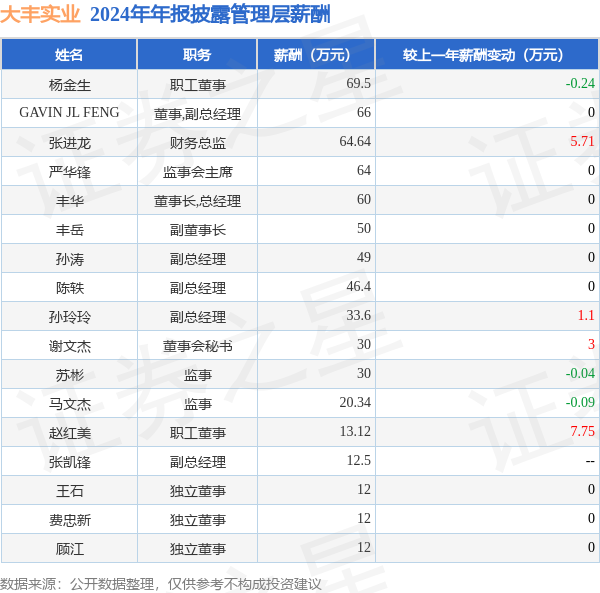Viewport: 600px width, 593px height.
Task: Click the 2024年年报披露管理层薪酬 title
Action: click(x=210, y=15)
